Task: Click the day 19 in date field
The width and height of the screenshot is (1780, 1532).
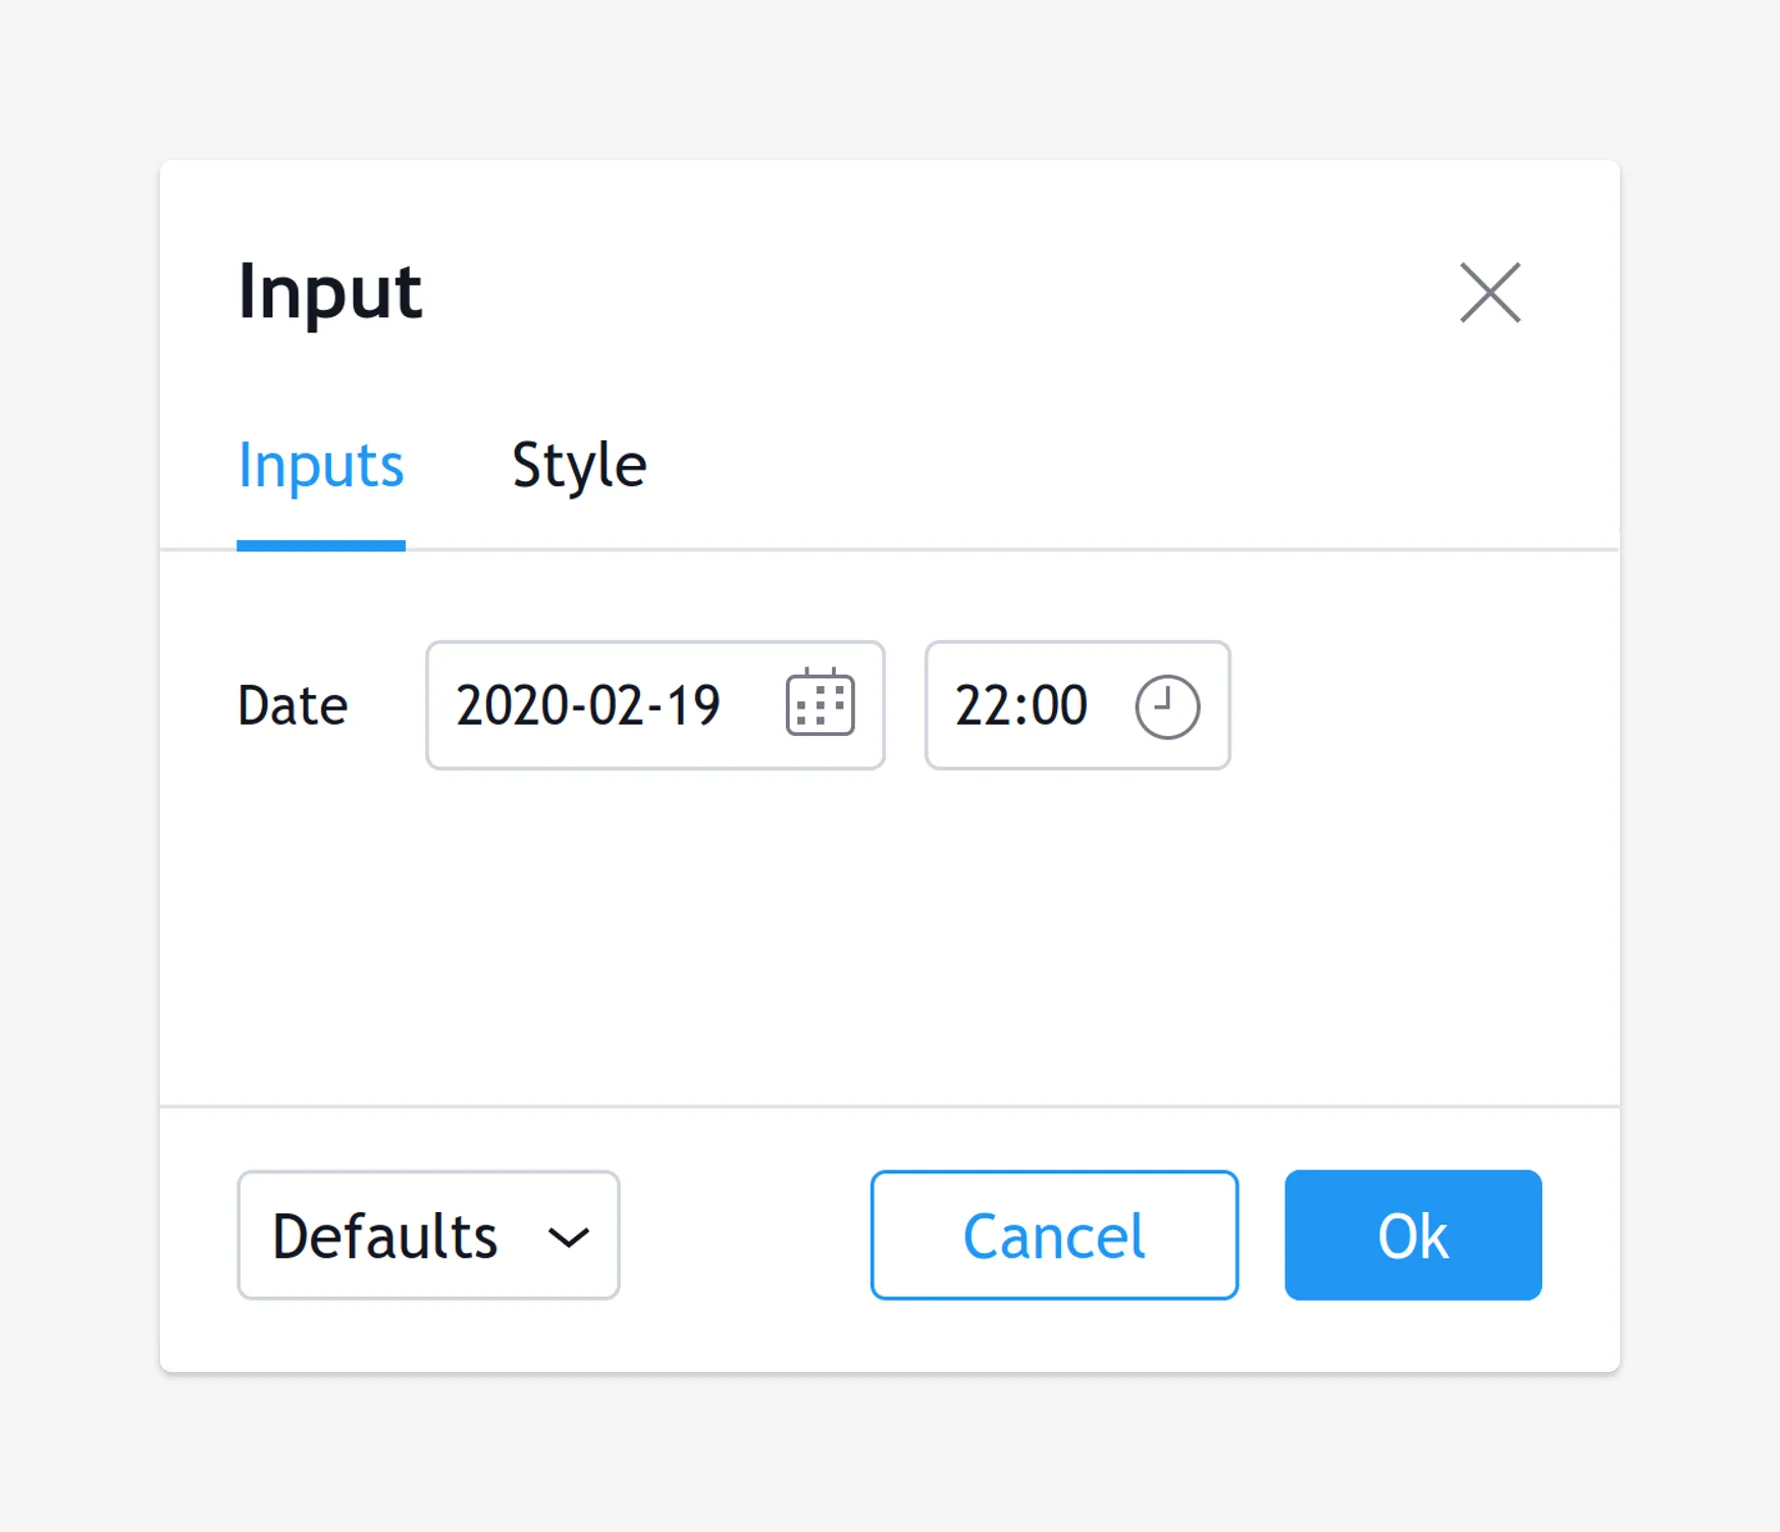Action: (x=692, y=705)
